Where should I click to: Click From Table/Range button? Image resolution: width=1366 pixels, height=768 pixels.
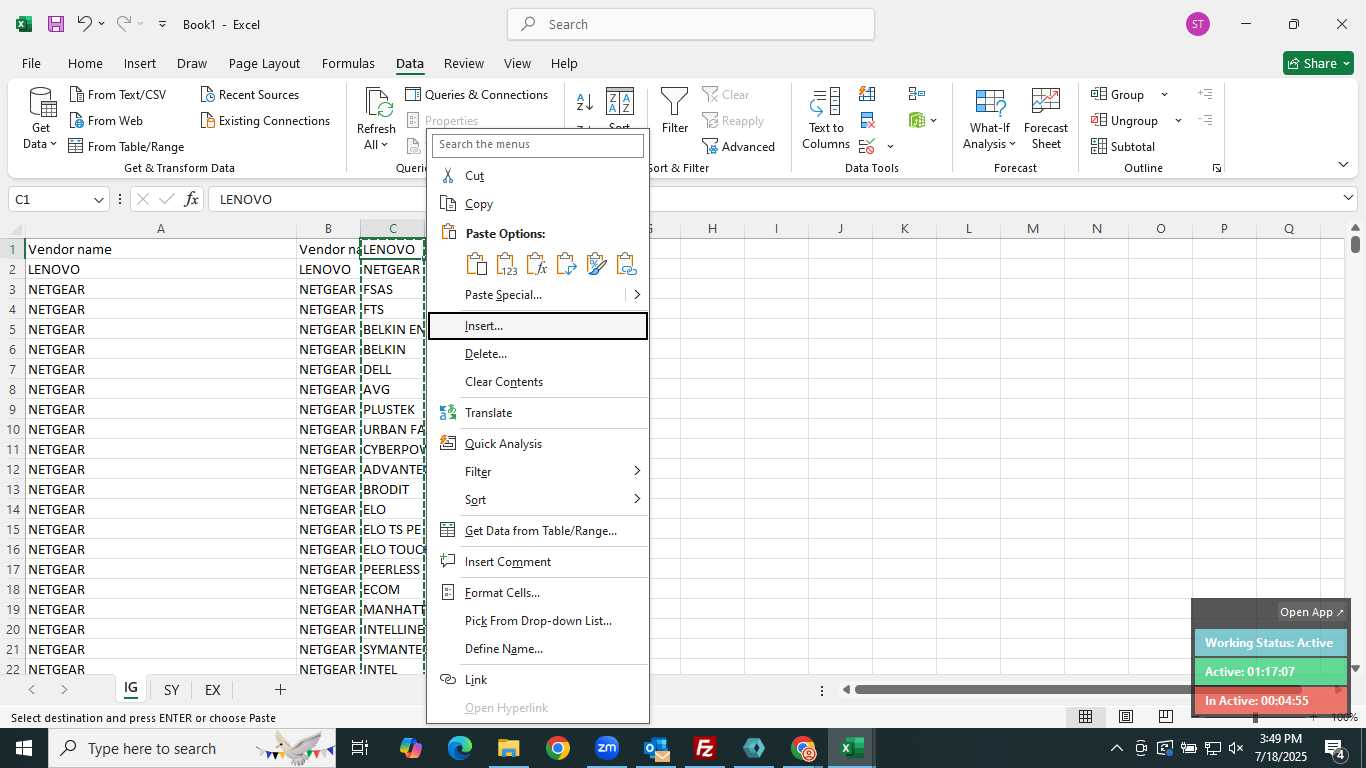click(126, 147)
